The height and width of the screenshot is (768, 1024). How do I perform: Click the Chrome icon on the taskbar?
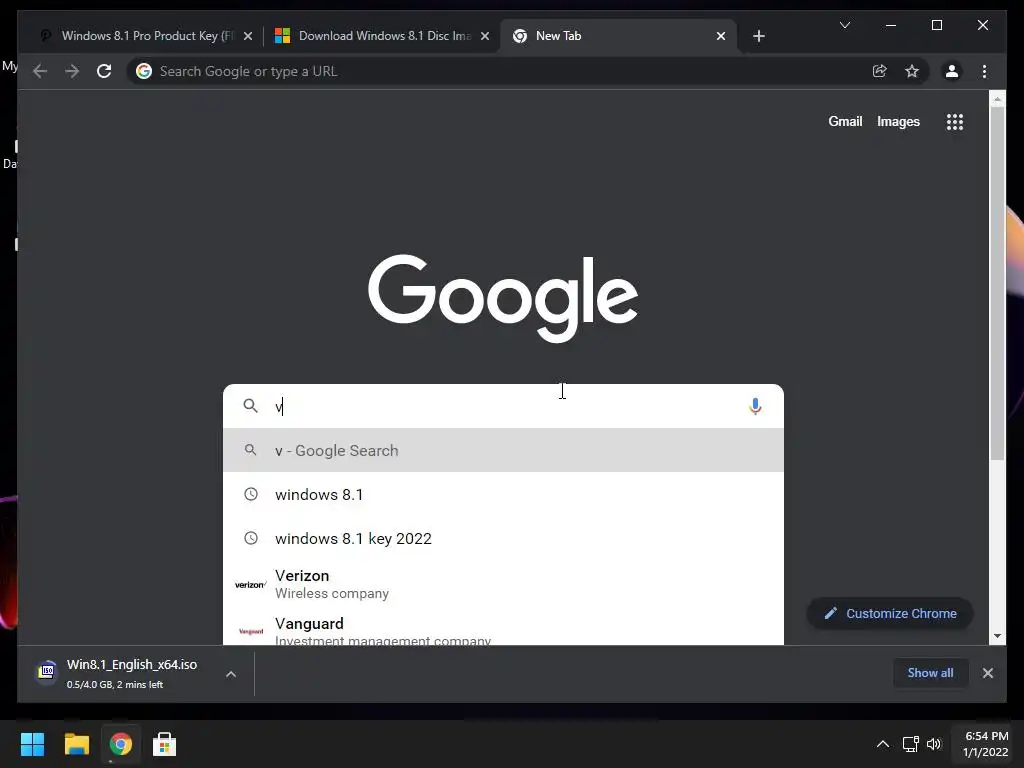point(120,744)
